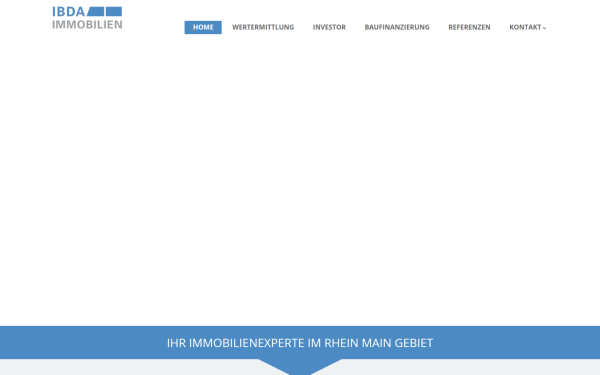Open the WERTERMITTLUNG page
Screen dimensions: 600x375
(x=263, y=27)
